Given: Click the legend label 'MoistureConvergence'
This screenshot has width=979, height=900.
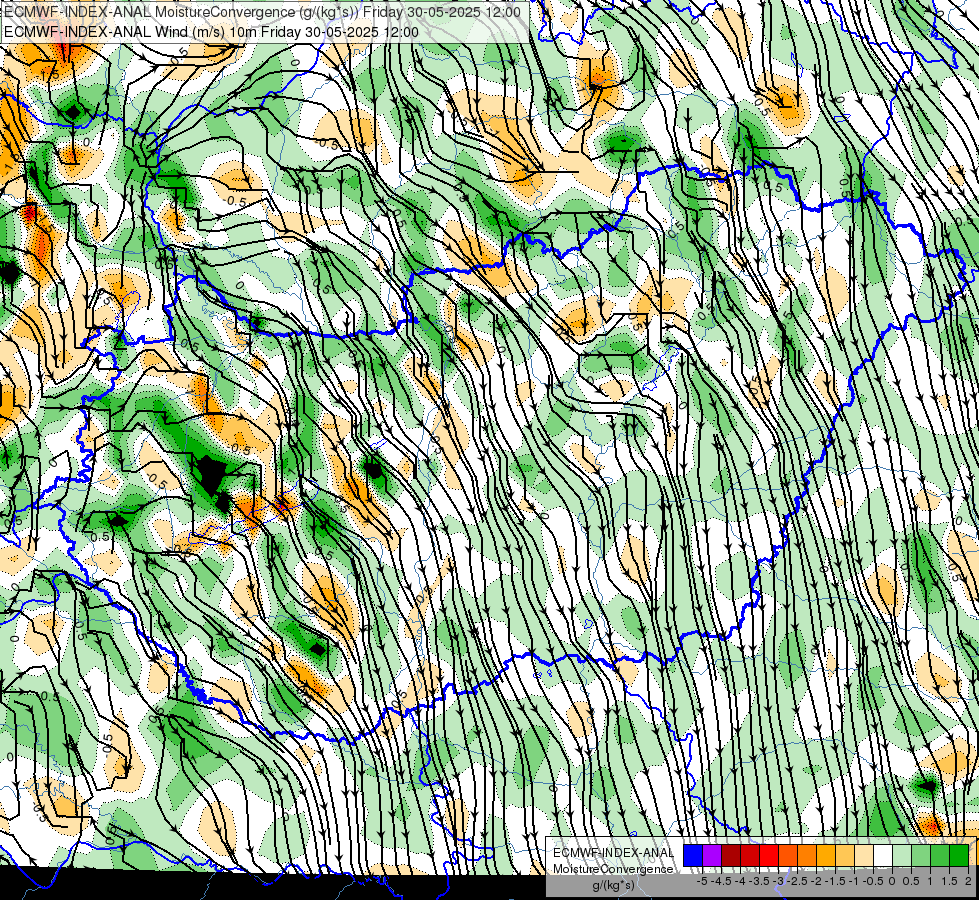Looking at the screenshot, I should coord(613,869).
